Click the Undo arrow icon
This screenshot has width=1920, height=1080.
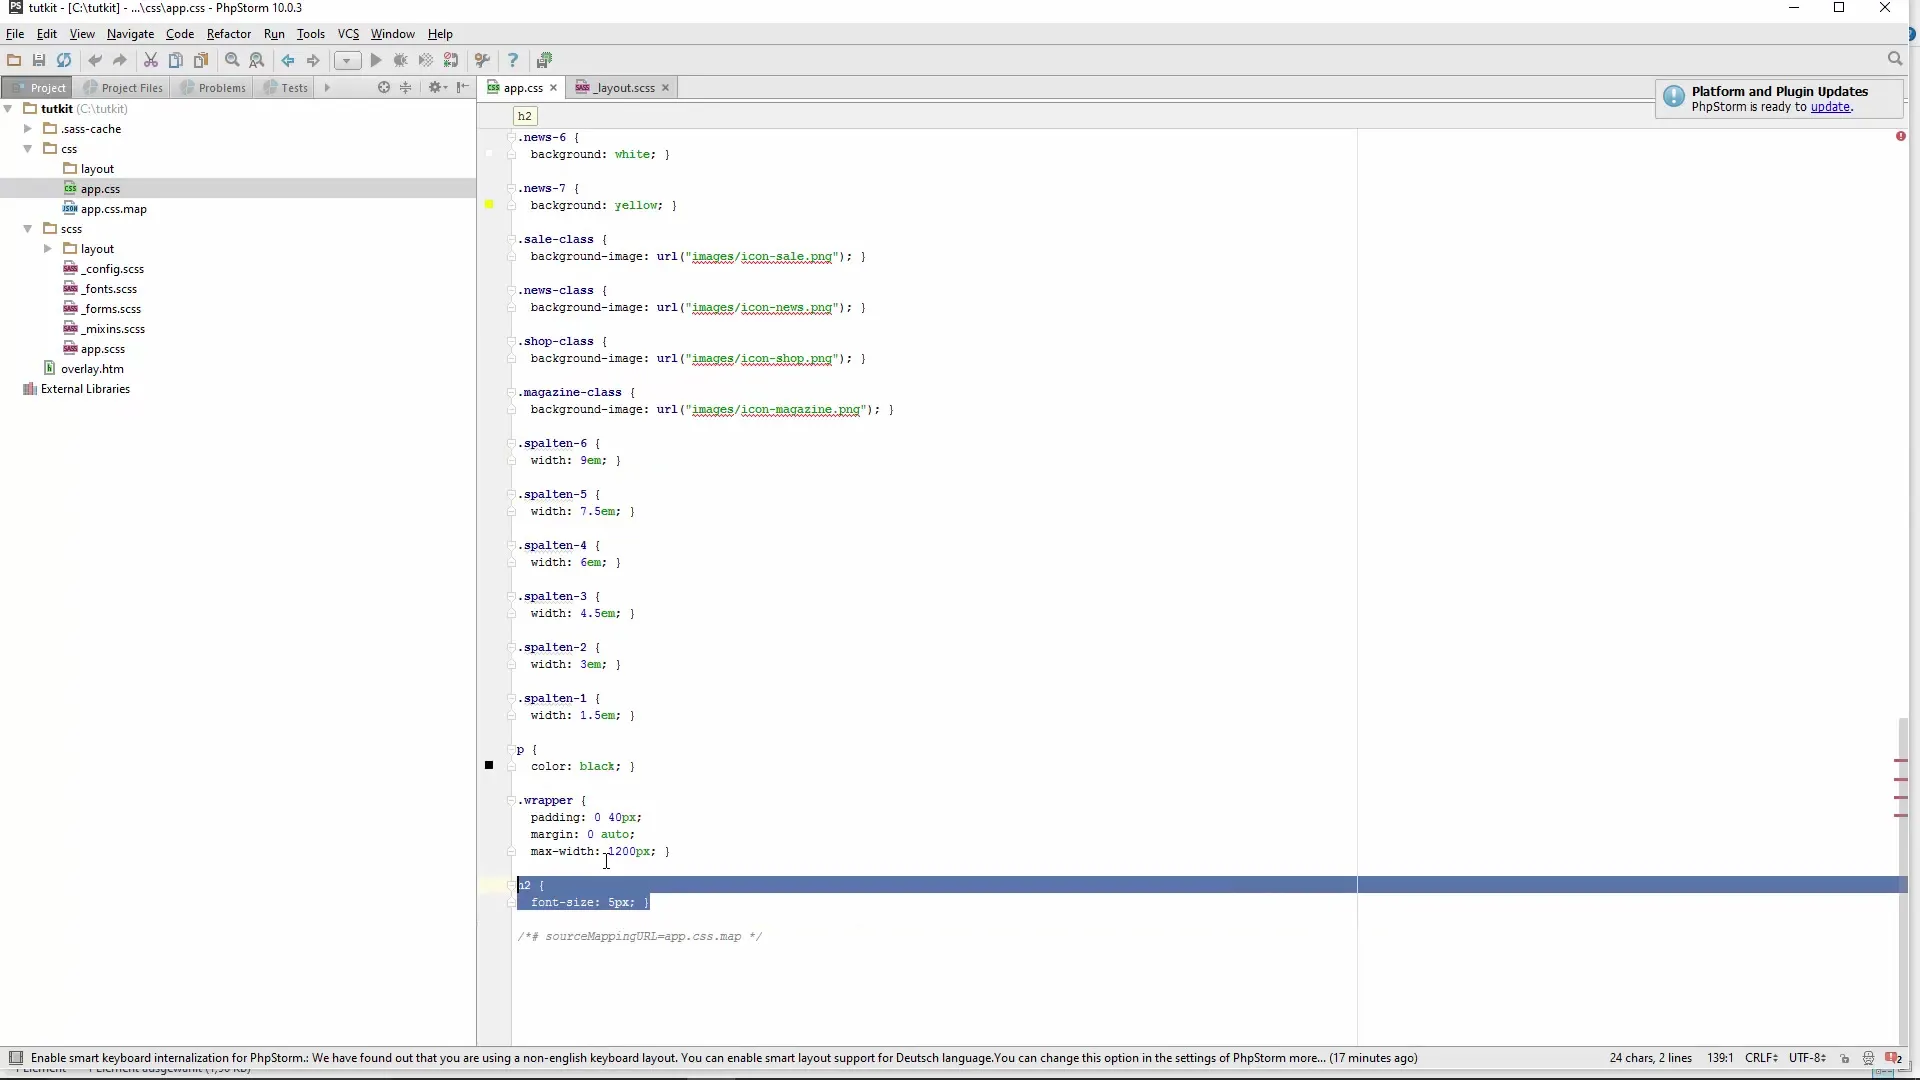[x=95, y=60]
